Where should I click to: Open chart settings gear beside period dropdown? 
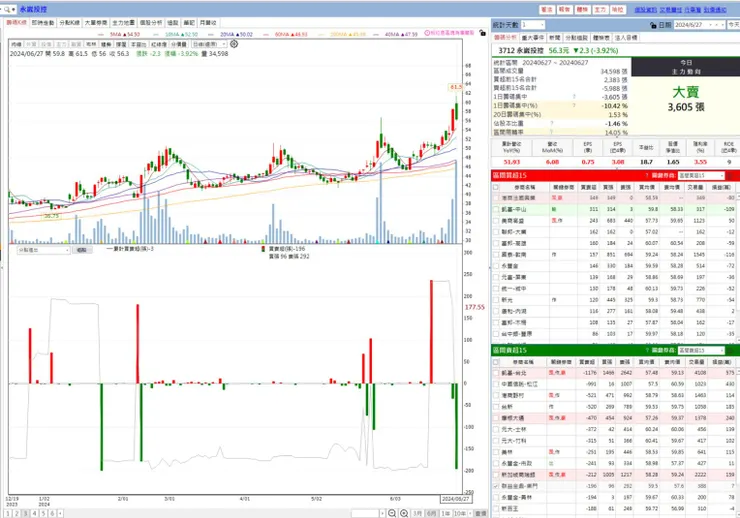[234, 44]
